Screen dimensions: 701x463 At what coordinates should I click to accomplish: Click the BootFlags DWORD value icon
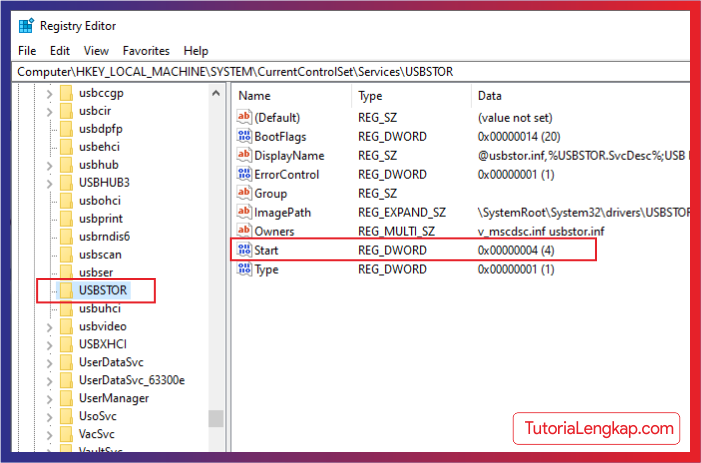[x=244, y=136]
